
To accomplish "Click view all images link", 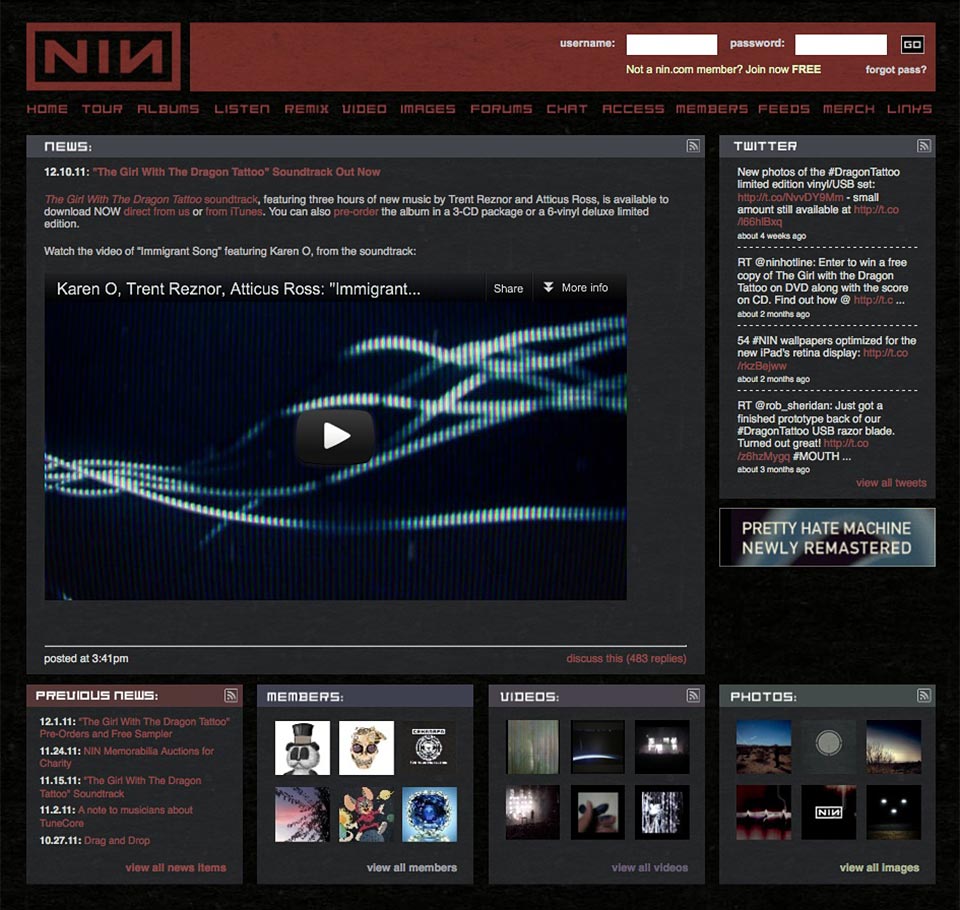I will tap(879, 868).
